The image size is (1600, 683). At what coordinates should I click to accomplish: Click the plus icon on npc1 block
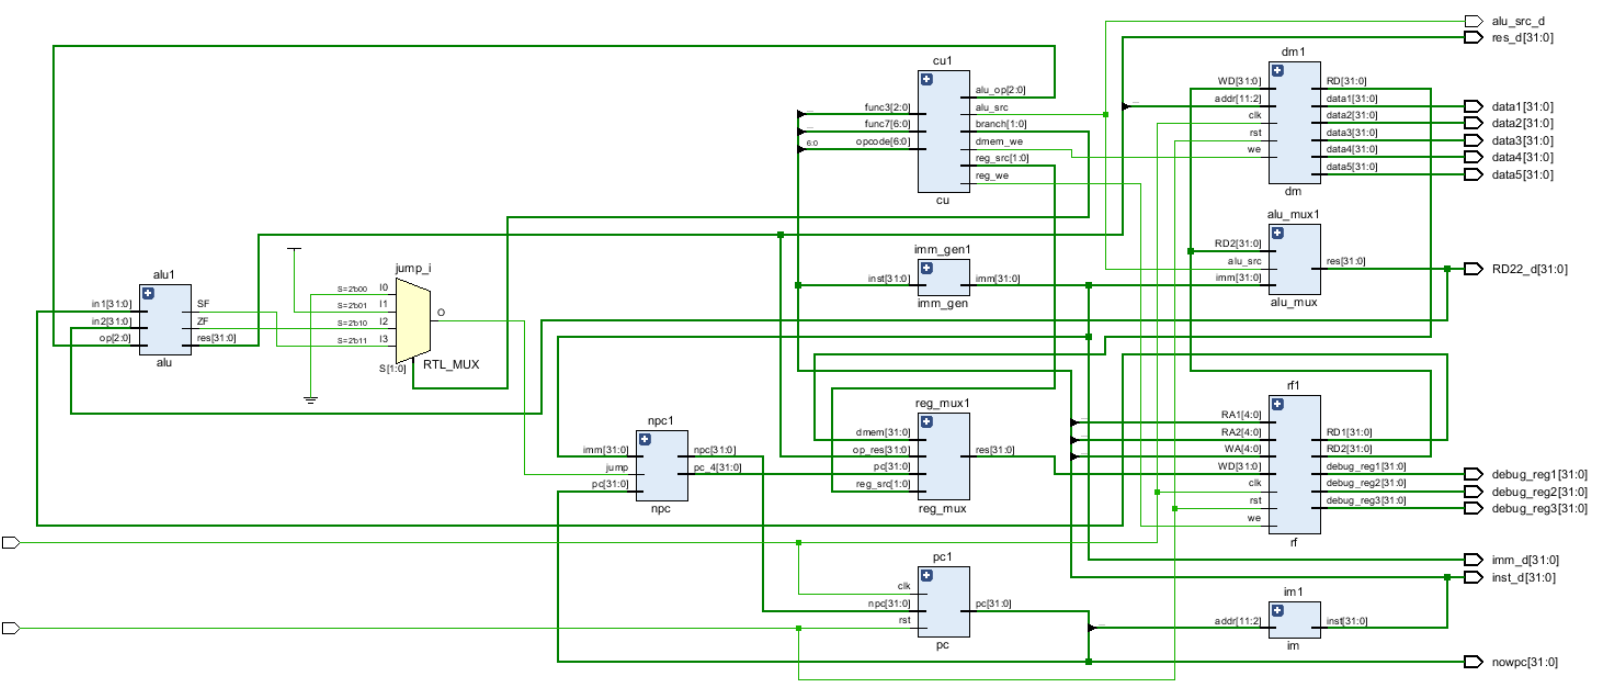[645, 439]
